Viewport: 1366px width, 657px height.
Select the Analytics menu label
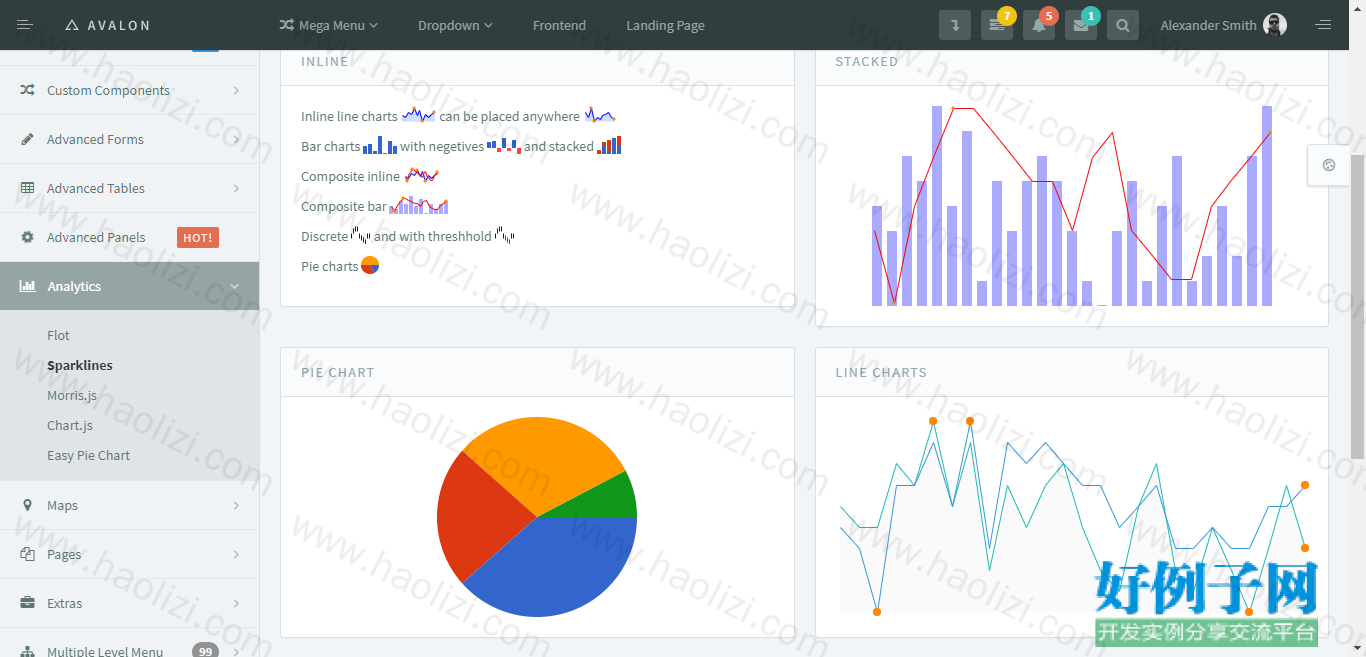tap(74, 286)
